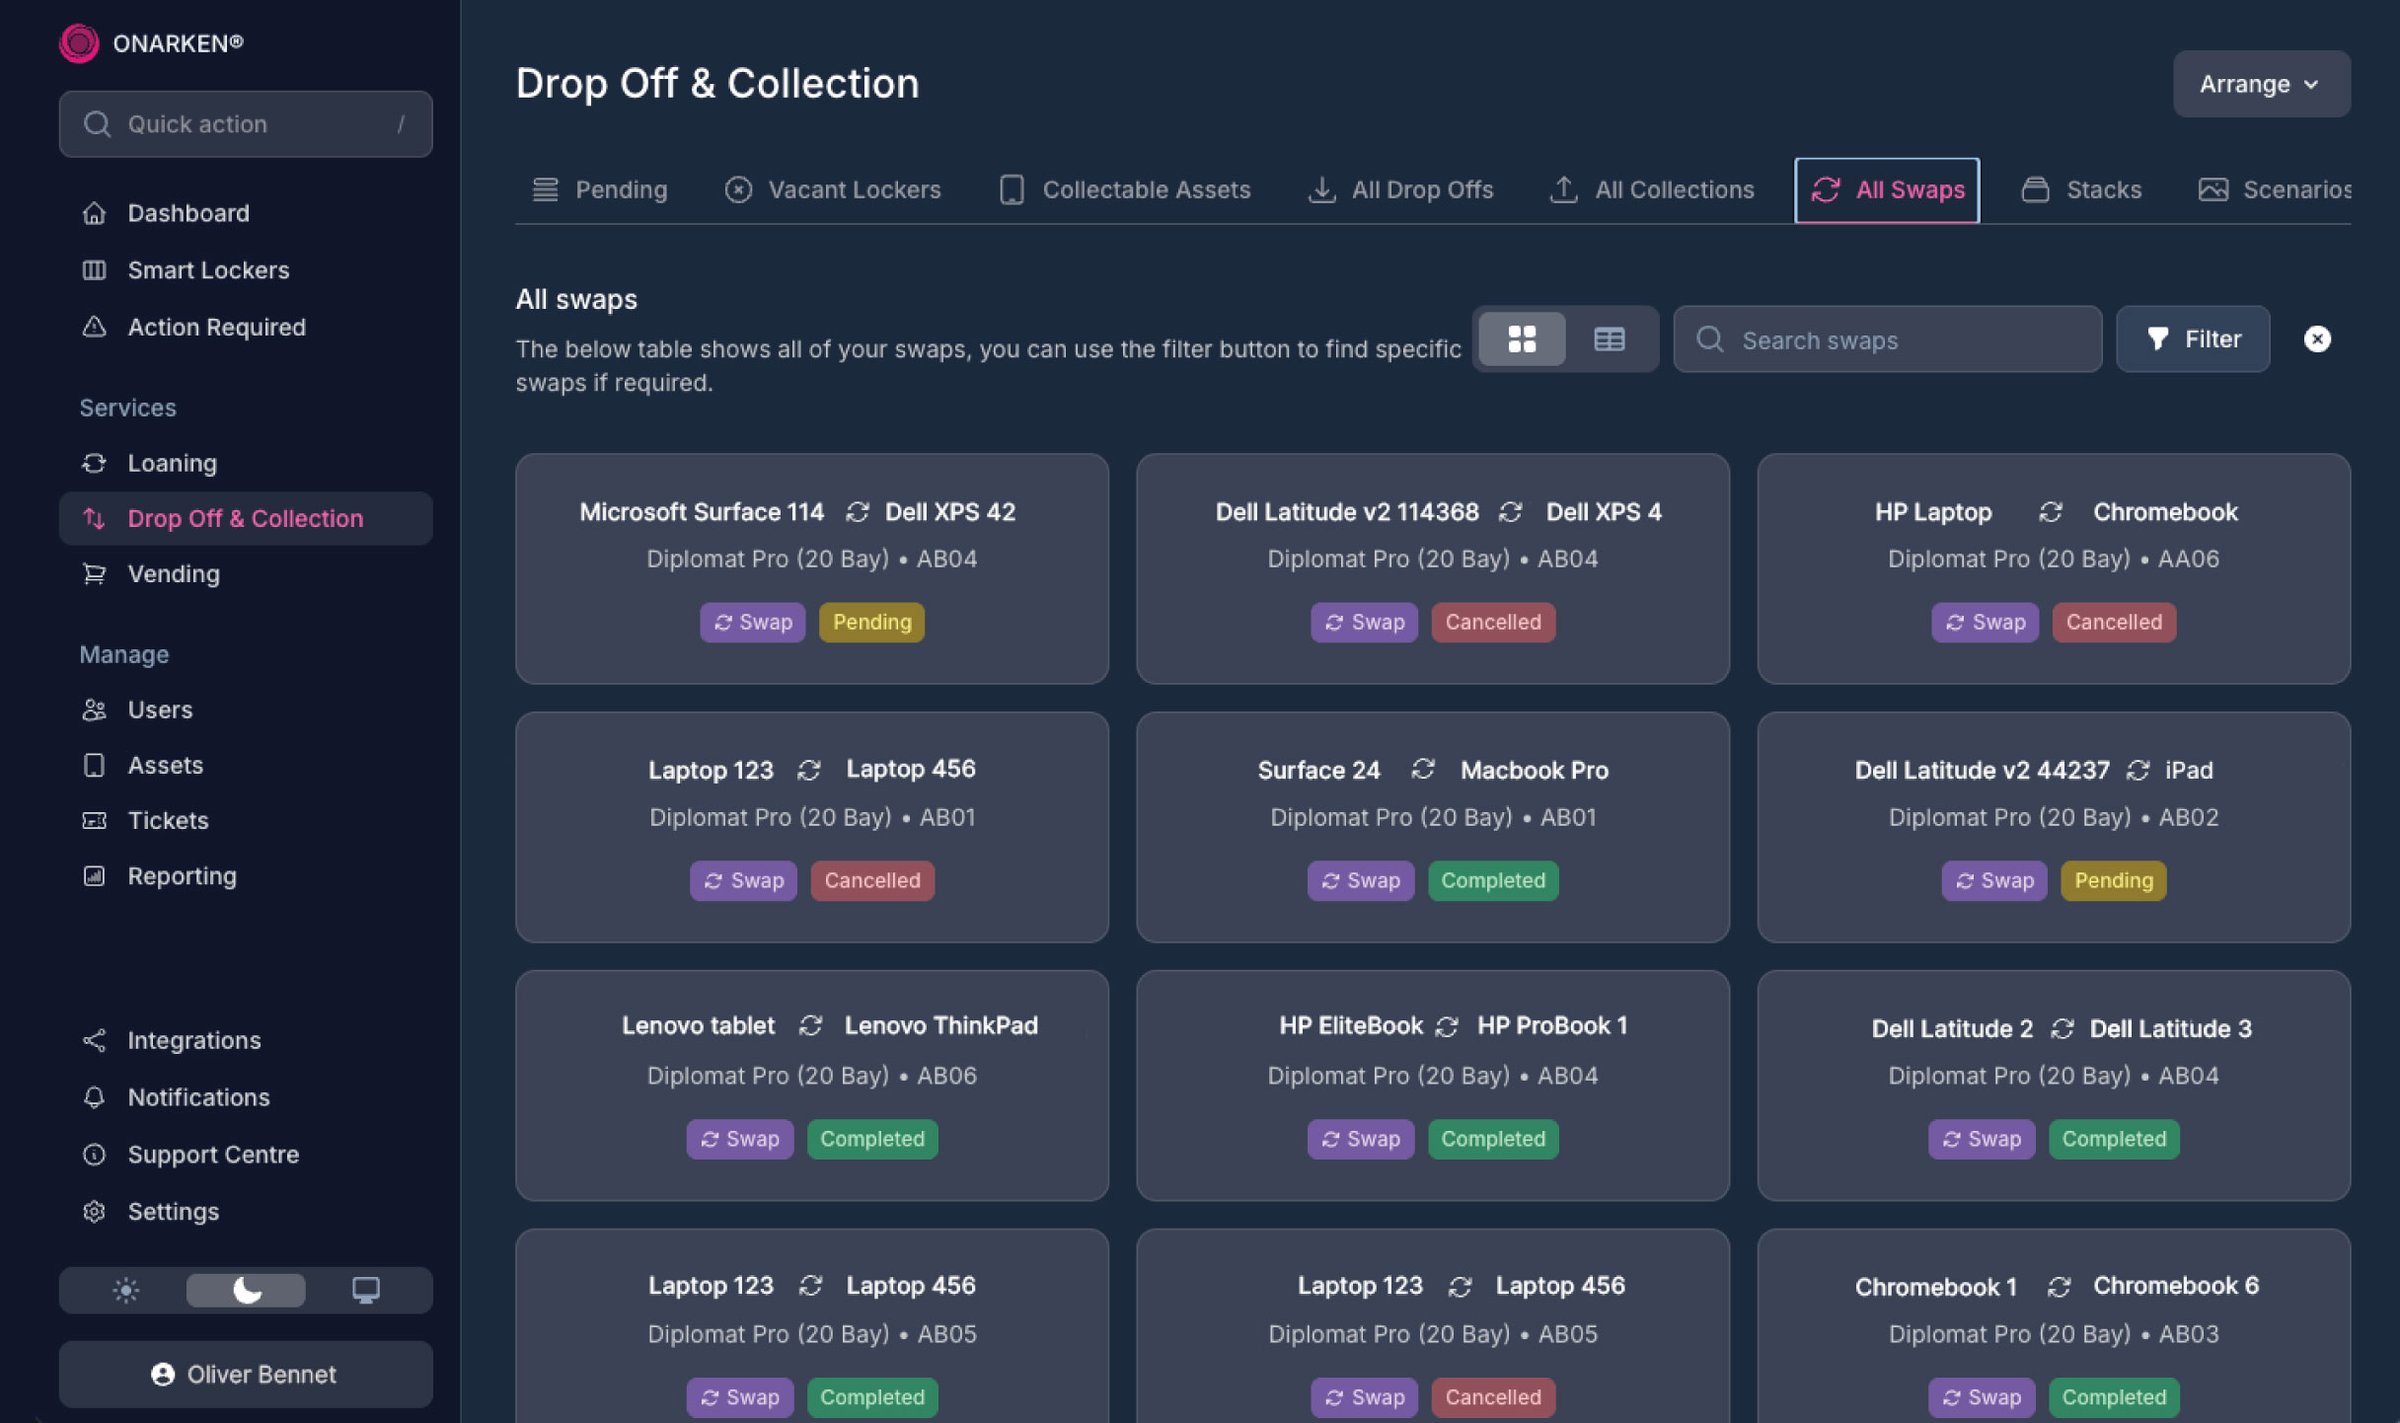Switch to light theme sun toggle
This screenshot has height=1423, width=2400.
pyautogui.click(x=126, y=1290)
